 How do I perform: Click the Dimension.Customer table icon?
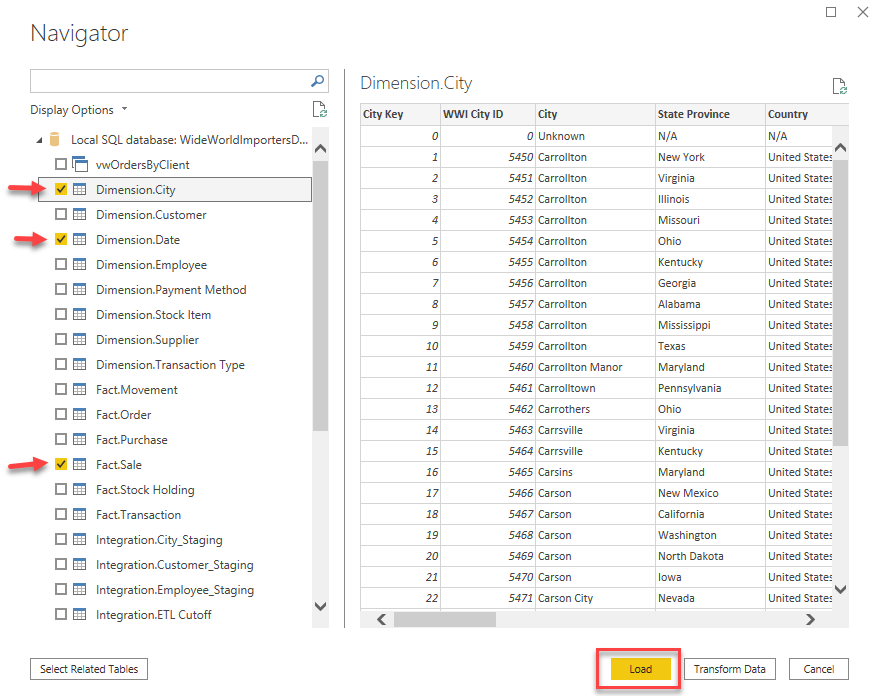(80, 214)
